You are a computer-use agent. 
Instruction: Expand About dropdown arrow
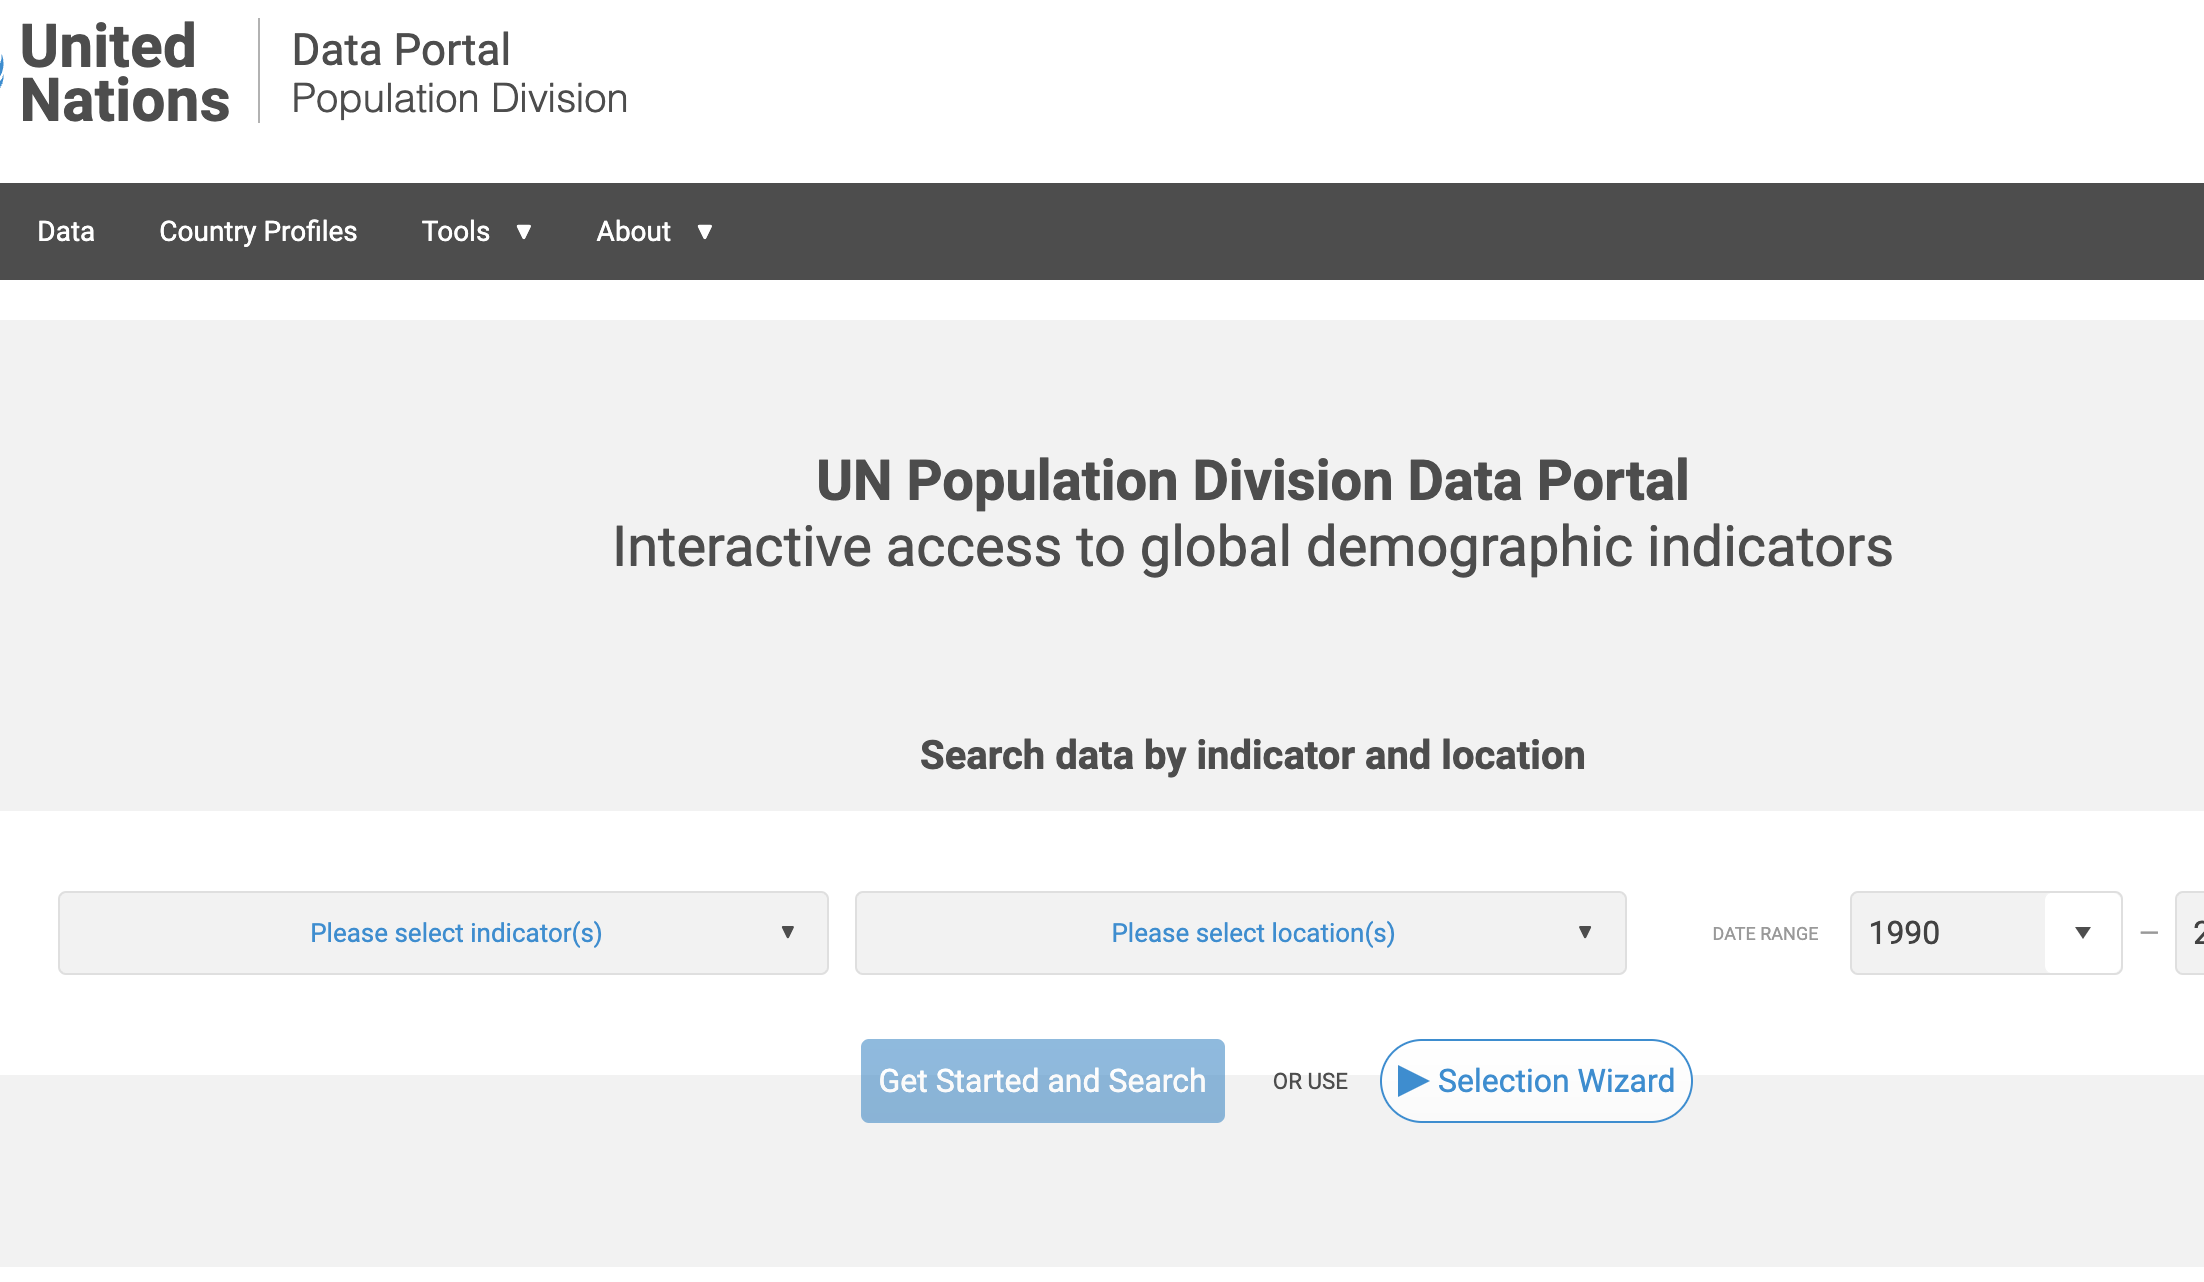tap(705, 232)
